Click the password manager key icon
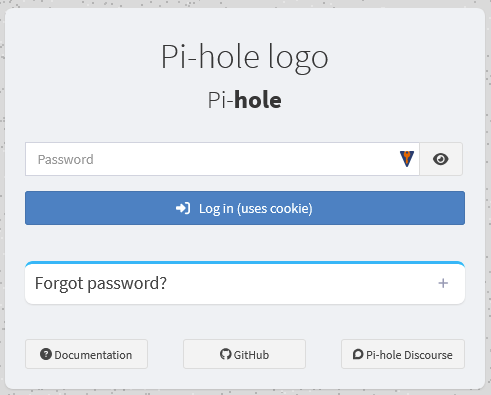Viewport: 491px width, 395px height. point(407,159)
